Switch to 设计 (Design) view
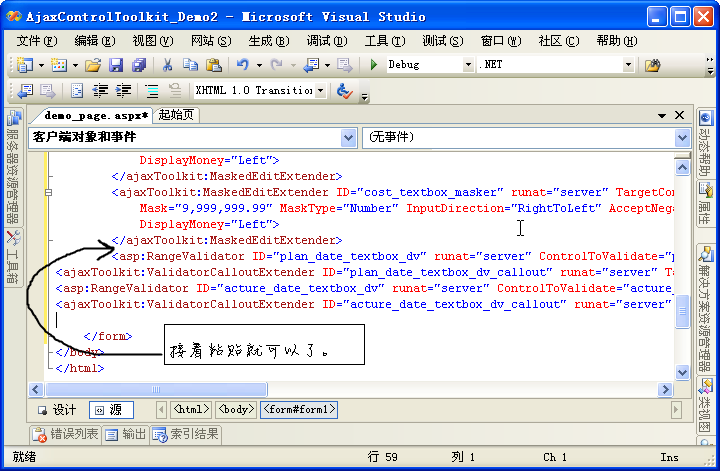 coord(57,410)
